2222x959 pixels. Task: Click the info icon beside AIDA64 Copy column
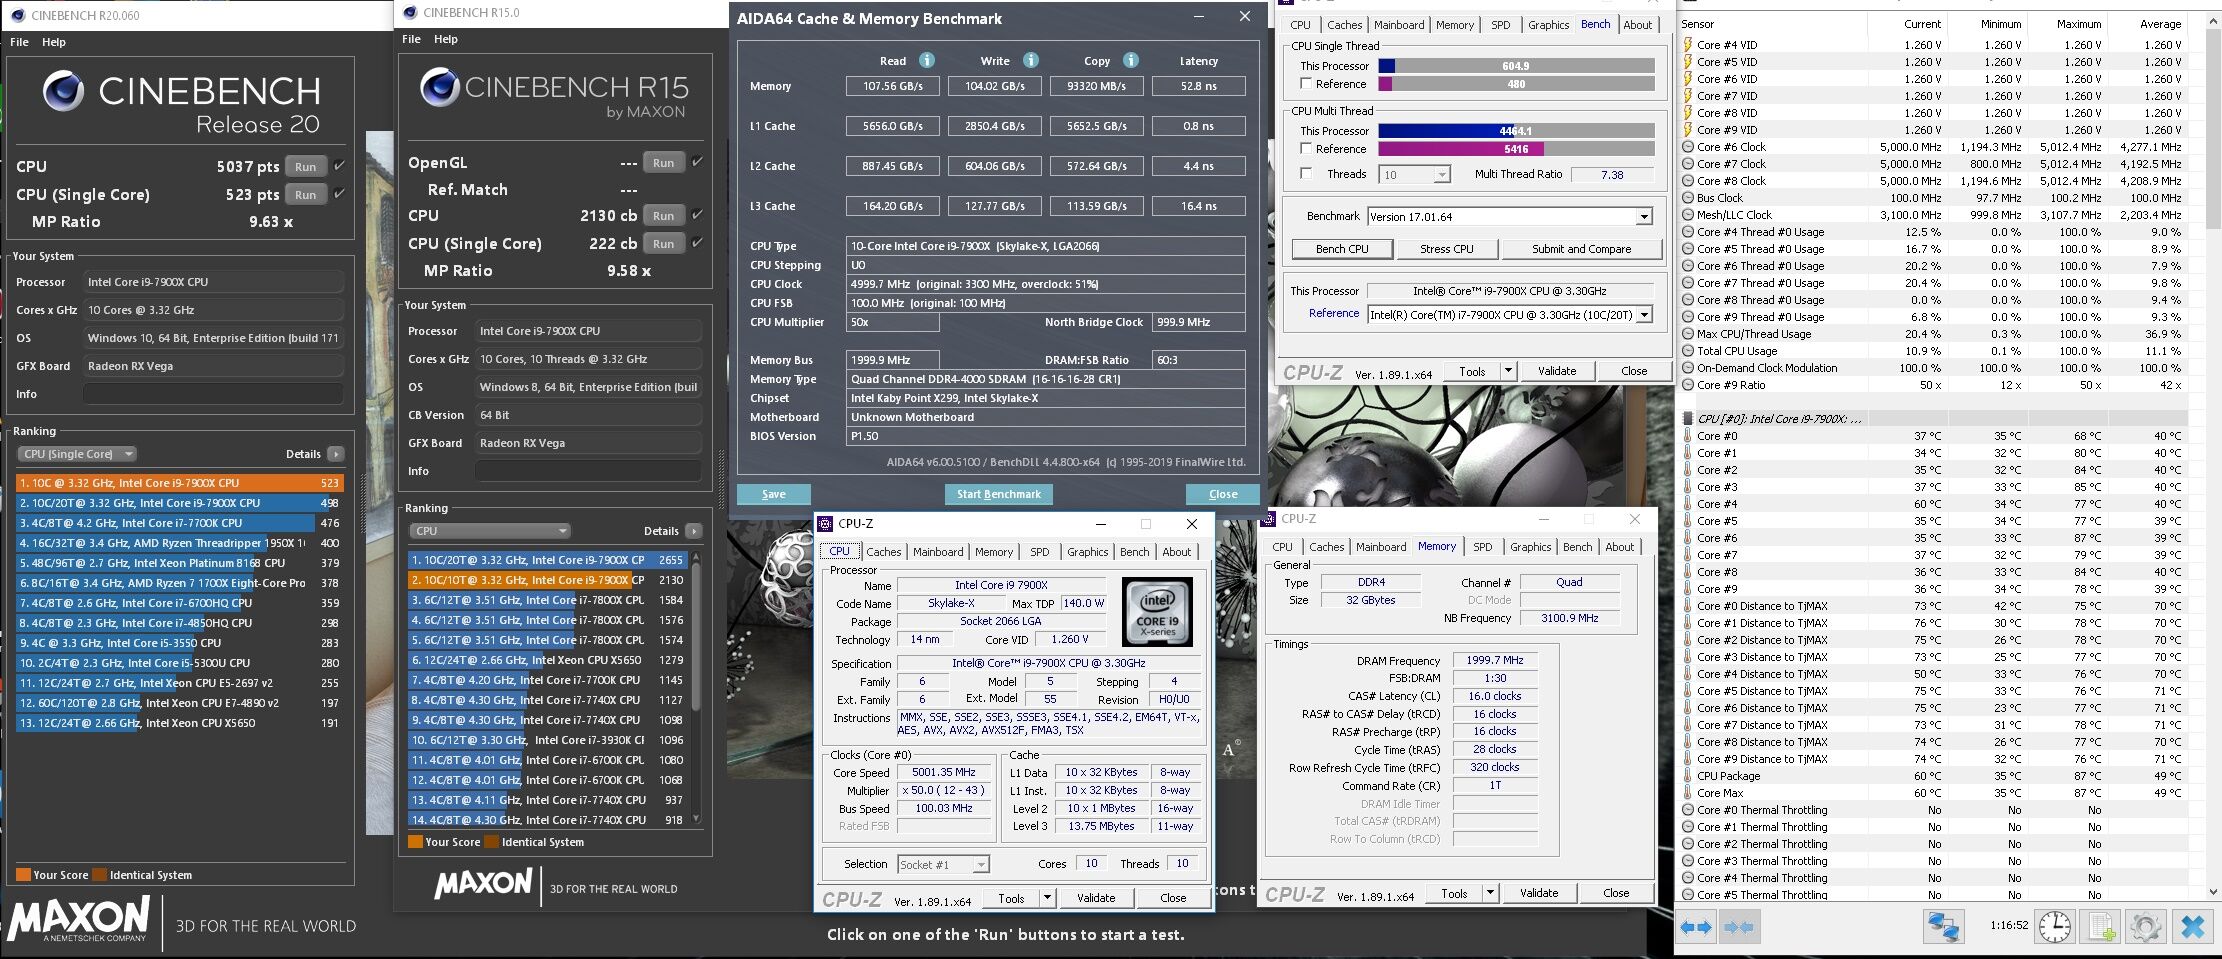pyautogui.click(x=1131, y=60)
